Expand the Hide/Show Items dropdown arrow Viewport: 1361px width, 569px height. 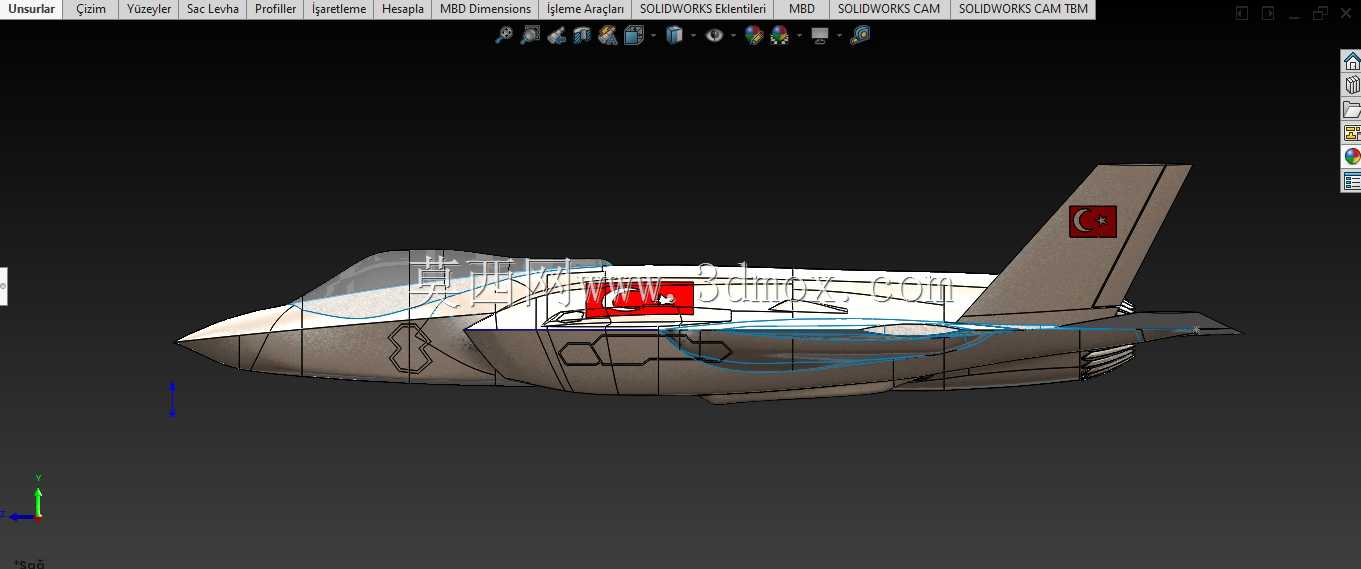pyautogui.click(x=733, y=35)
